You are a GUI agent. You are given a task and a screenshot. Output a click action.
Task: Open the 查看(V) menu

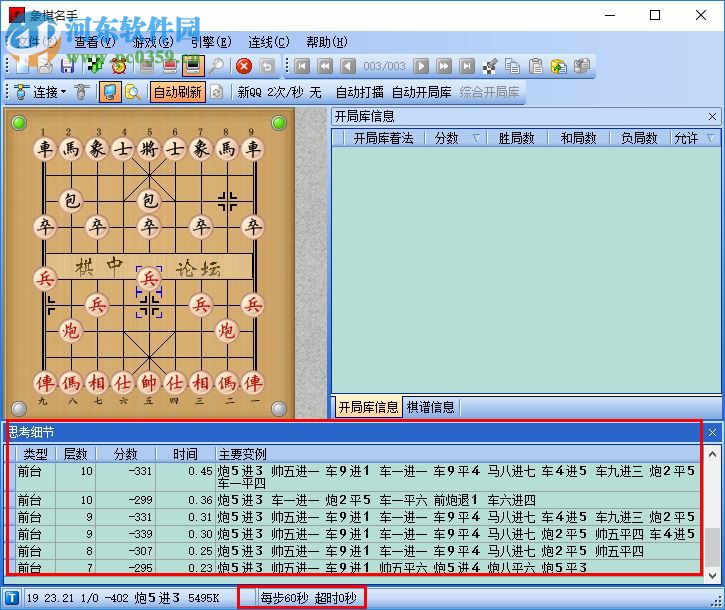pos(94,42)
